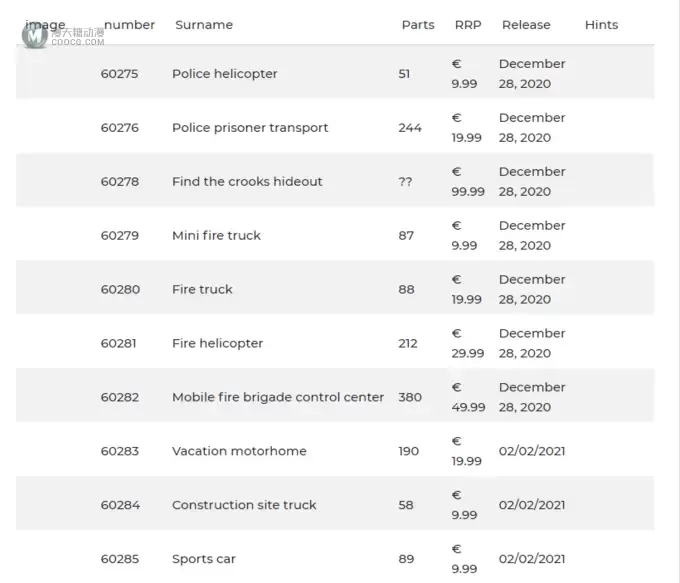680x583 pixels.
Task: Click the €99.99 price cell
Action: click(x=468, y=181)
